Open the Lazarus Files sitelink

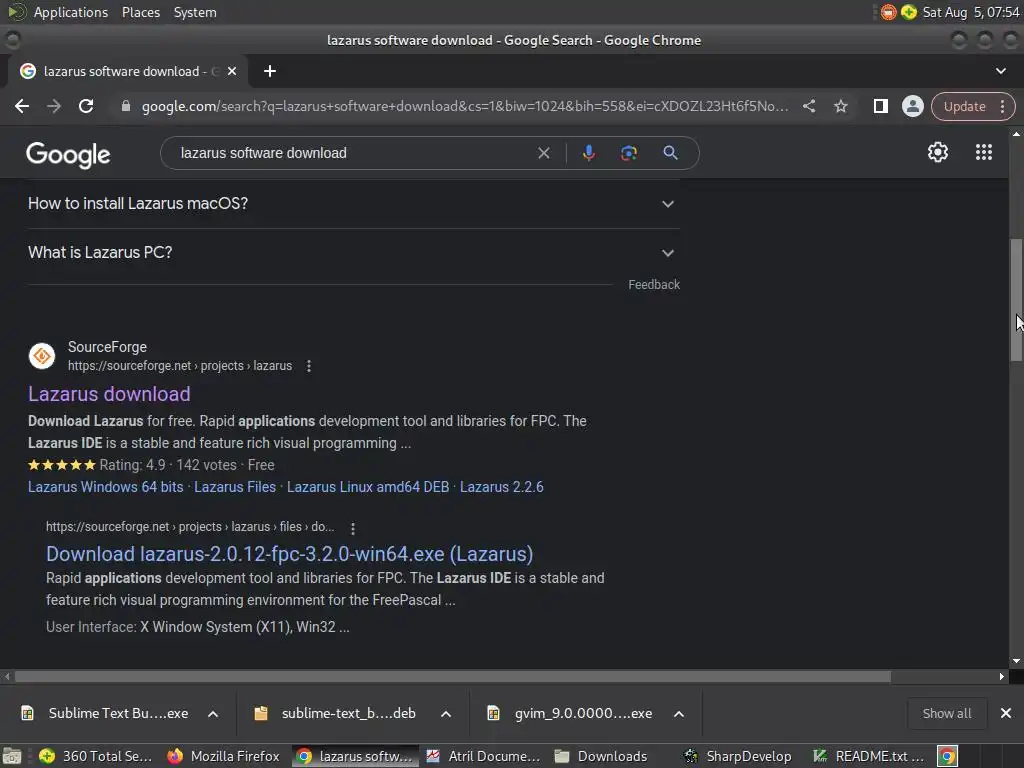(x=235, y=487)
